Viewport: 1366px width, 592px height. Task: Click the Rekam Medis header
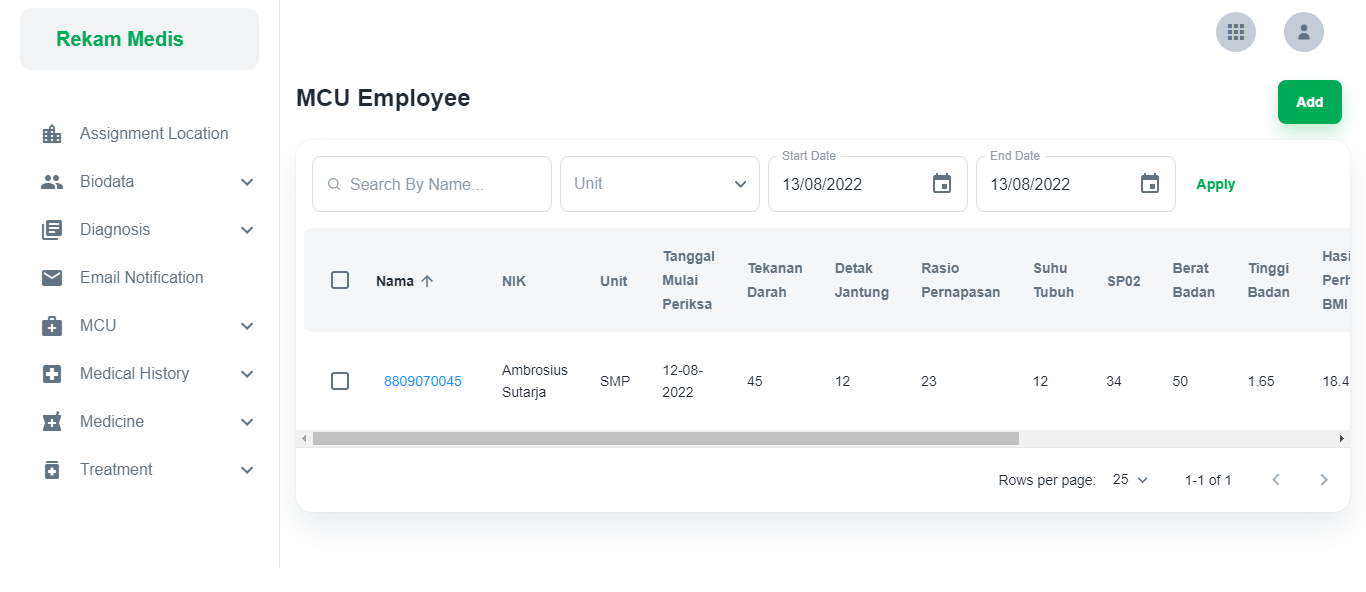click(119, 38)
